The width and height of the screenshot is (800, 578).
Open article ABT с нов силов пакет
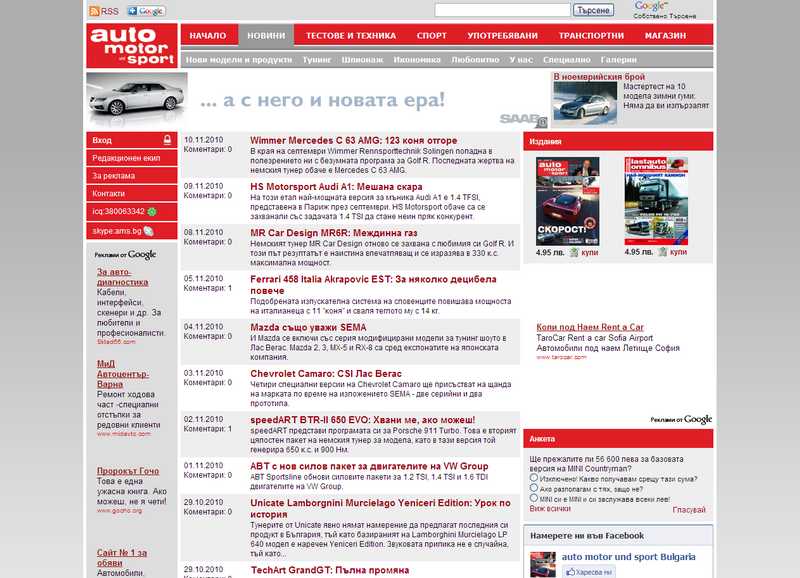(x=369, y=466)
